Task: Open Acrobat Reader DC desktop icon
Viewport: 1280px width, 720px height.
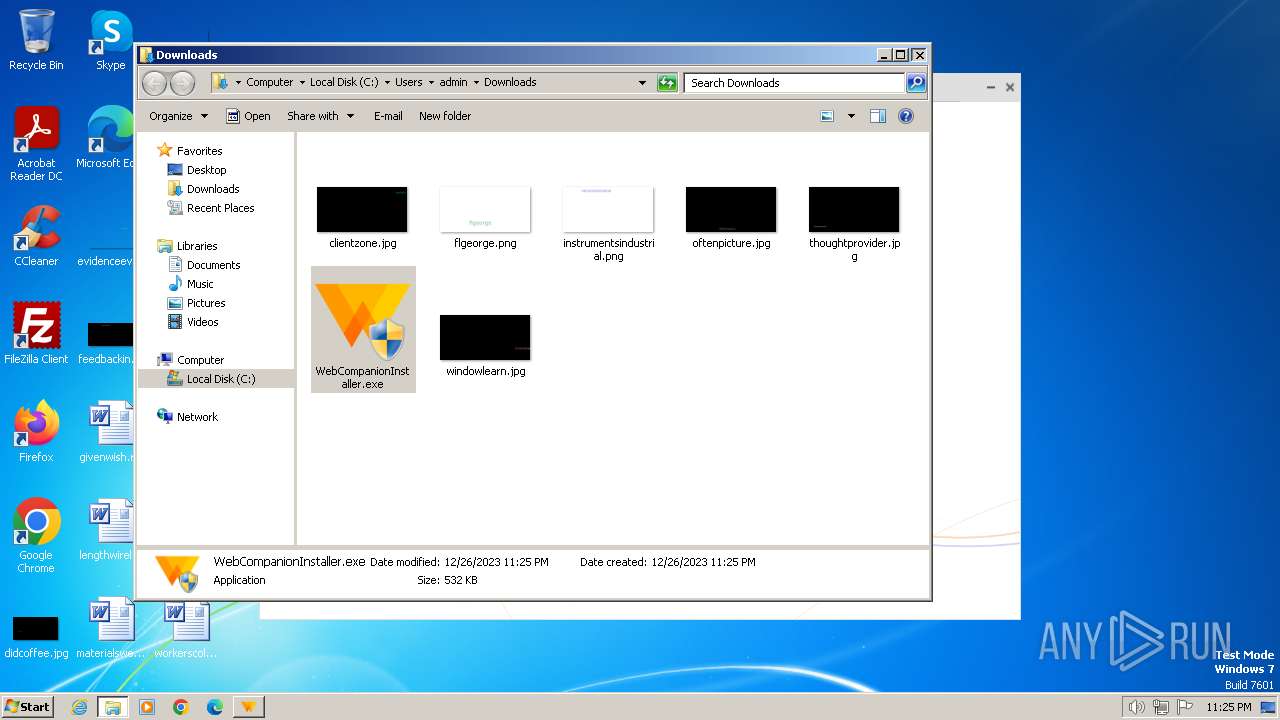Action: [36, 144]
